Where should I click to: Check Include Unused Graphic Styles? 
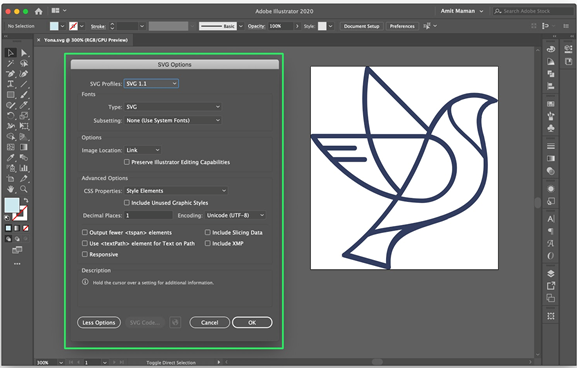127,202
